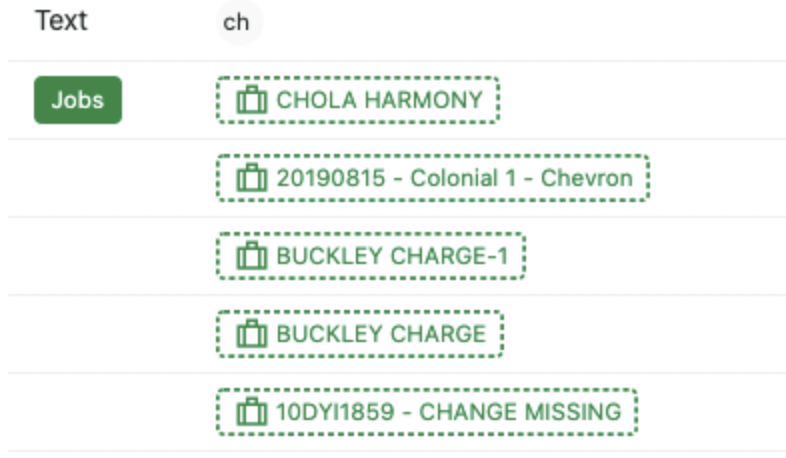This screenshot has height=458, width=786.
Task: Open the CHOLA HARMONY job
Action: point(358,100)
